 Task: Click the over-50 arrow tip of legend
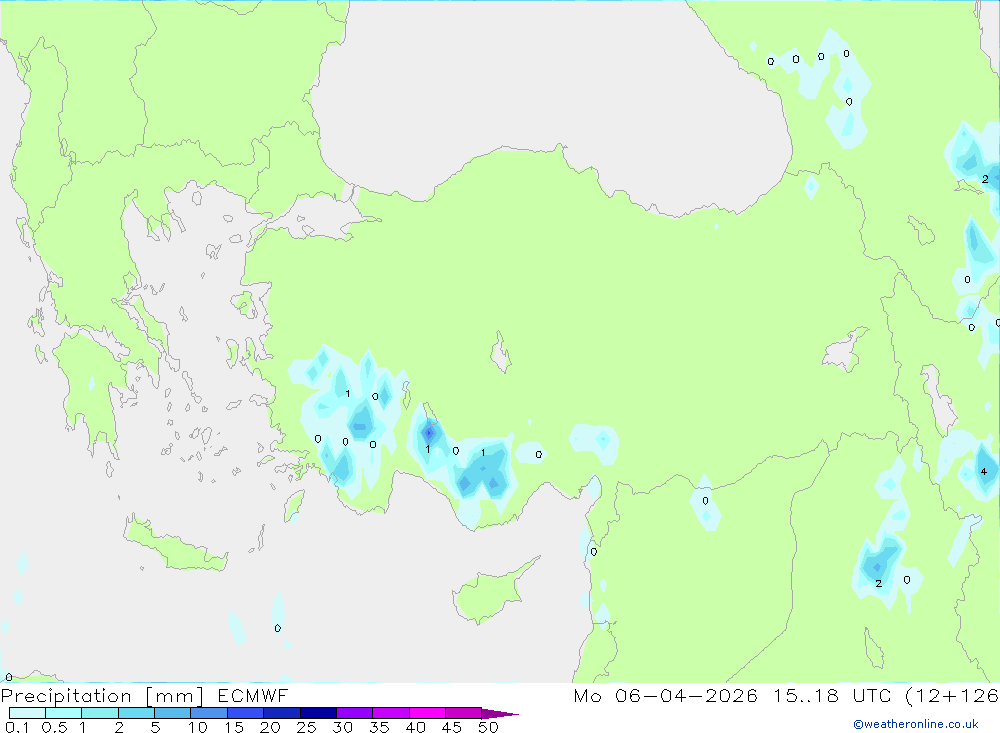[x=500, y=714]
